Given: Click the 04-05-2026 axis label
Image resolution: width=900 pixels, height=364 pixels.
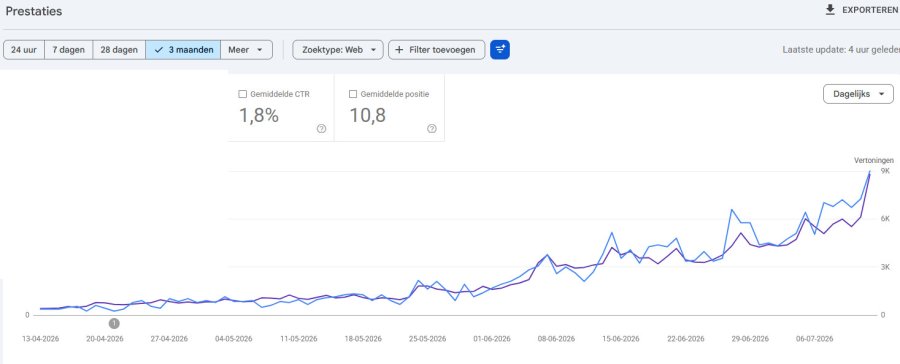Looking at the screenshot, I should pos(234,339).
